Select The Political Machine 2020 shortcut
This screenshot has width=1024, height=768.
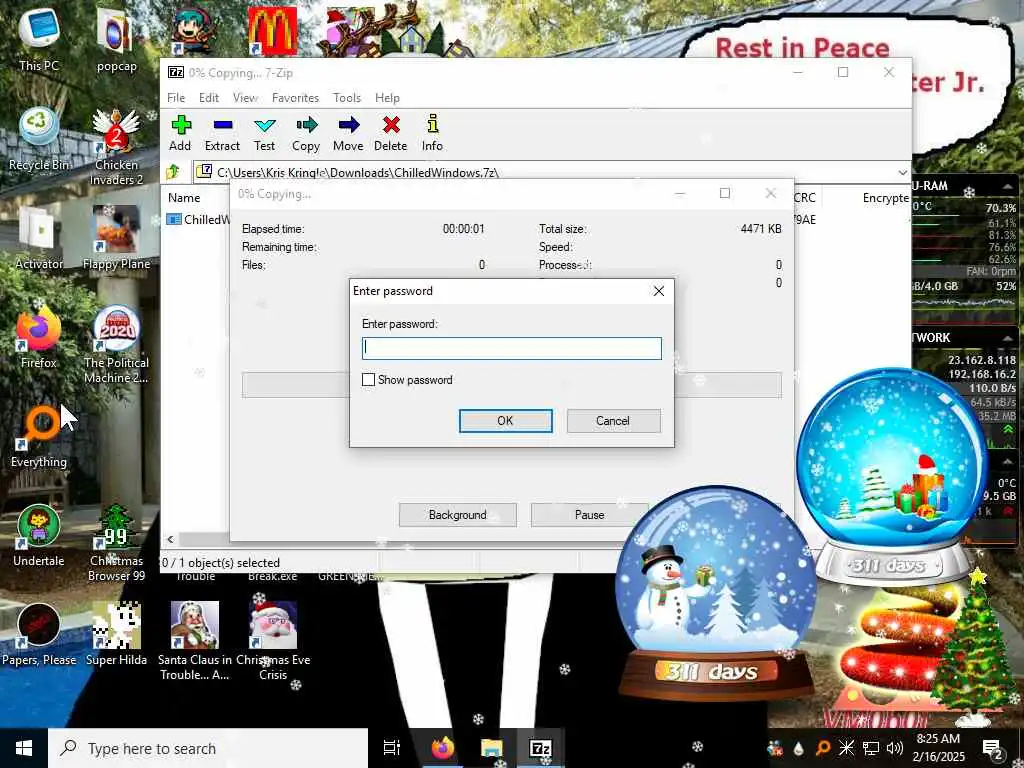(x=116, y=344)
